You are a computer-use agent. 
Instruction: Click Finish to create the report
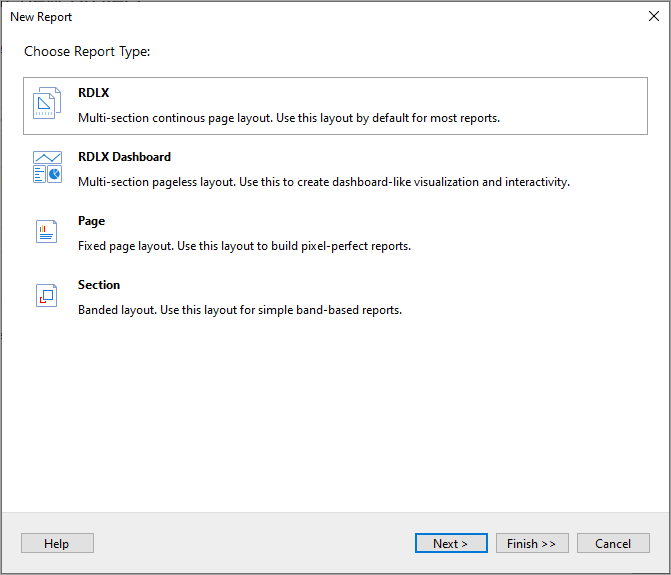click(532, 543)
